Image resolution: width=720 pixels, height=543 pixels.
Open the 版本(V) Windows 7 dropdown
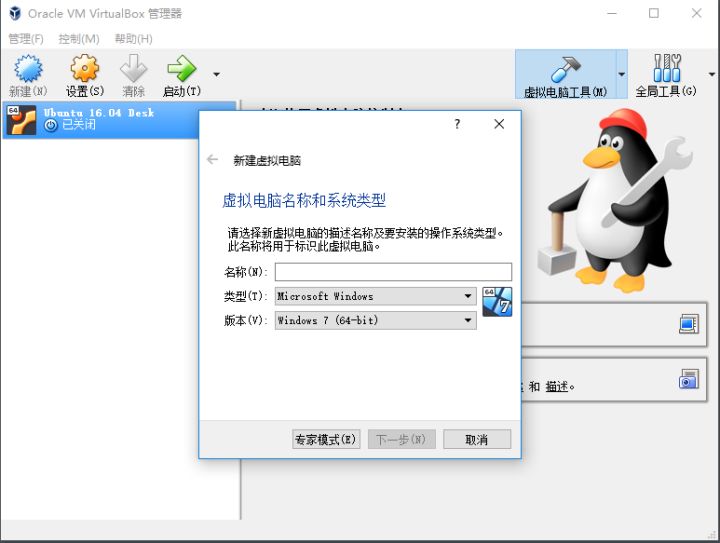click(x=376, y=320)
